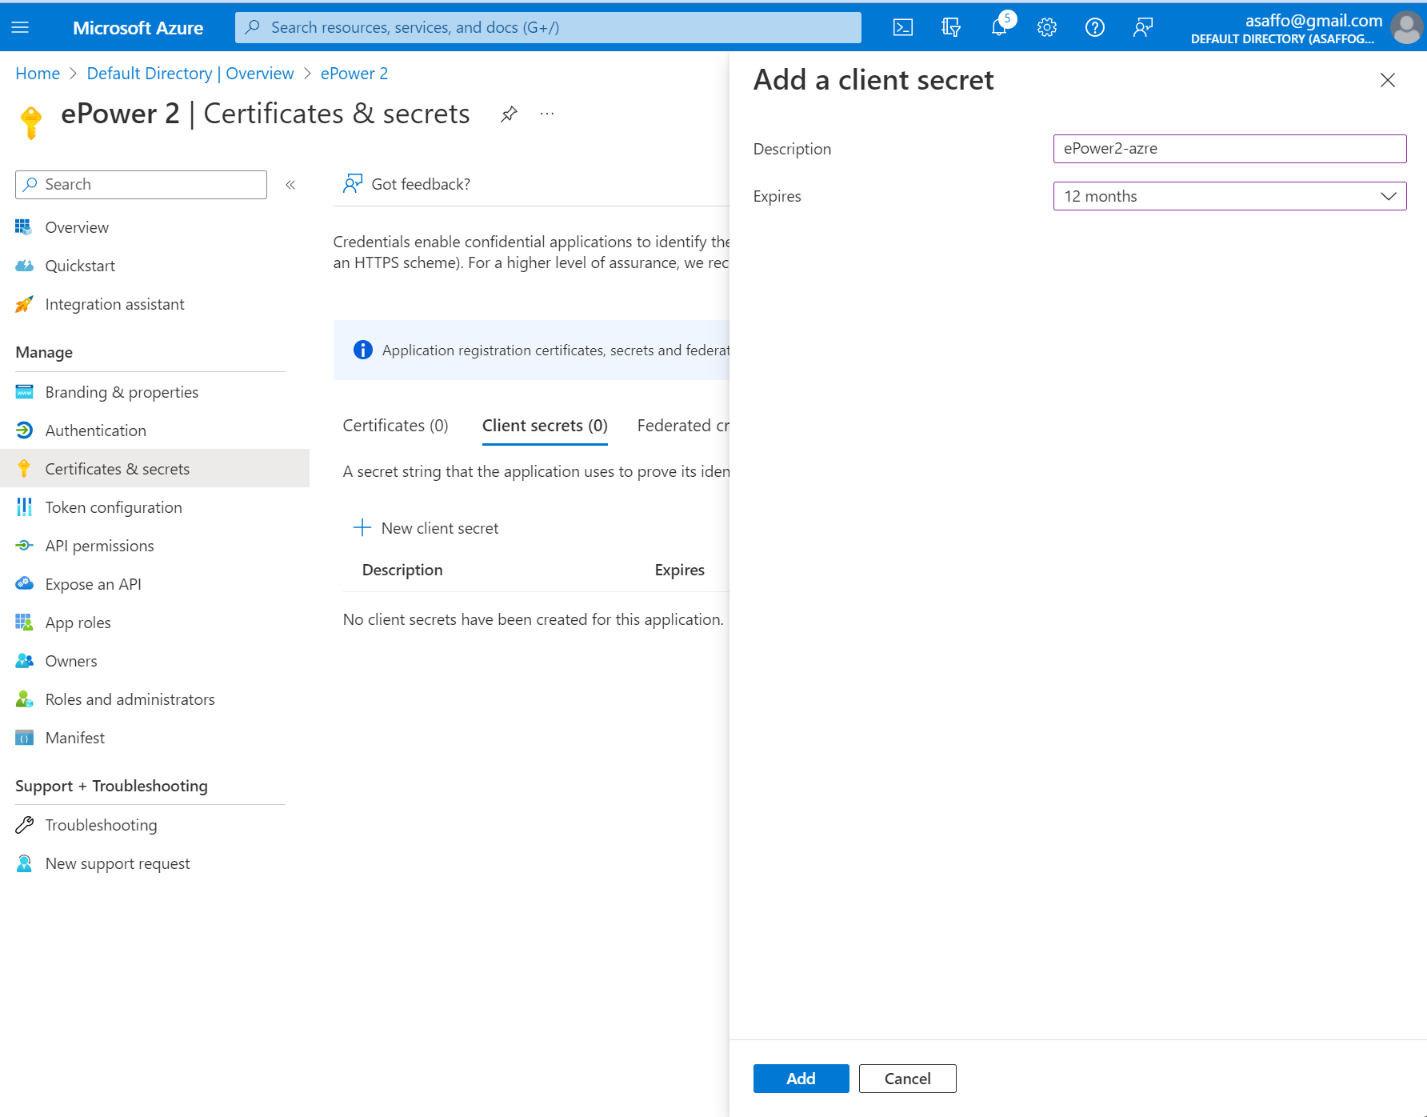
Task: Open Quickstart text in the sidebar
Action: (80, 266)
